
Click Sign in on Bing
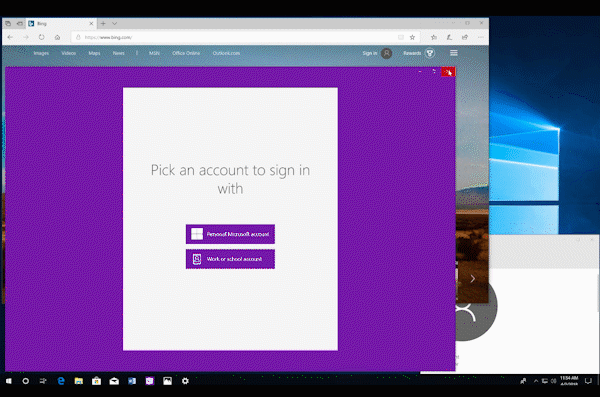pos(370,53)
